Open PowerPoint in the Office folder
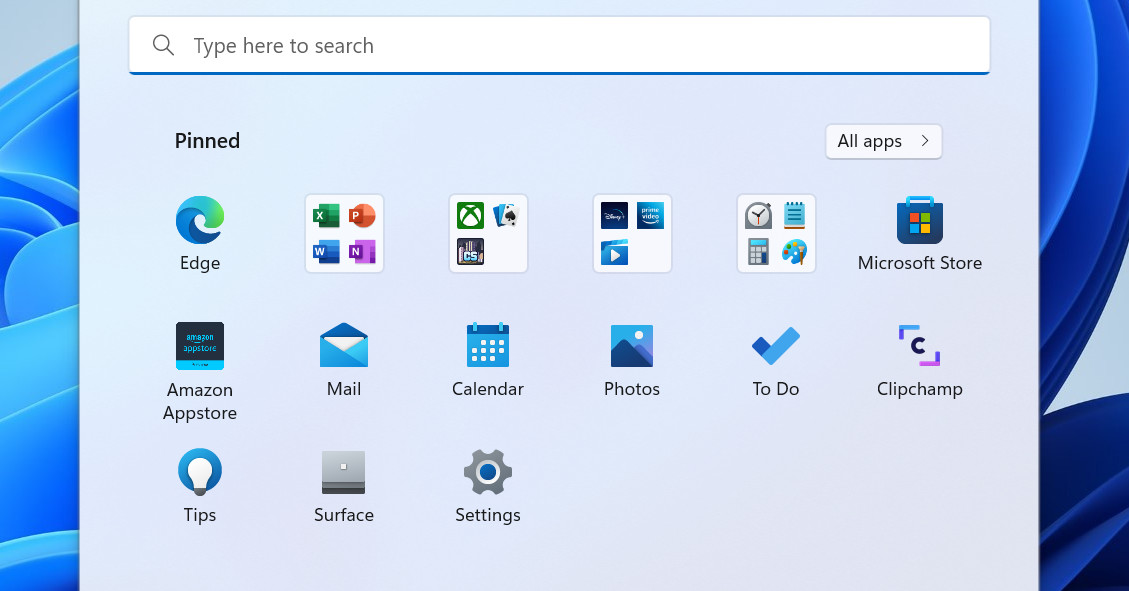 362,216
